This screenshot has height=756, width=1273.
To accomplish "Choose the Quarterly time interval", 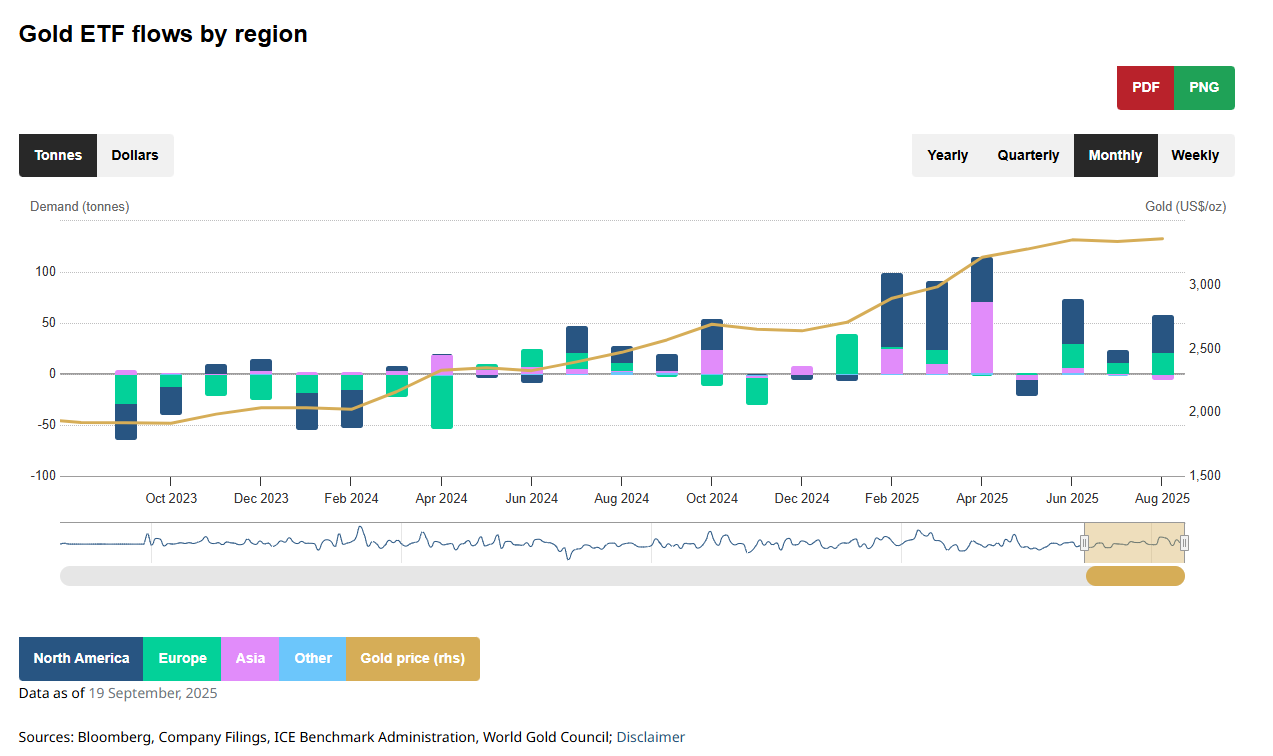I will 1028,156.
